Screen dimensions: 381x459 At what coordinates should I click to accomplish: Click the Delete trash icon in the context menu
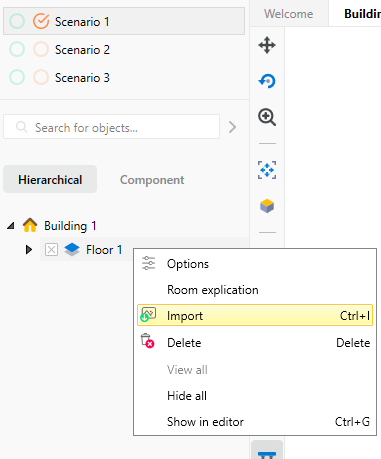pos(147,341)
